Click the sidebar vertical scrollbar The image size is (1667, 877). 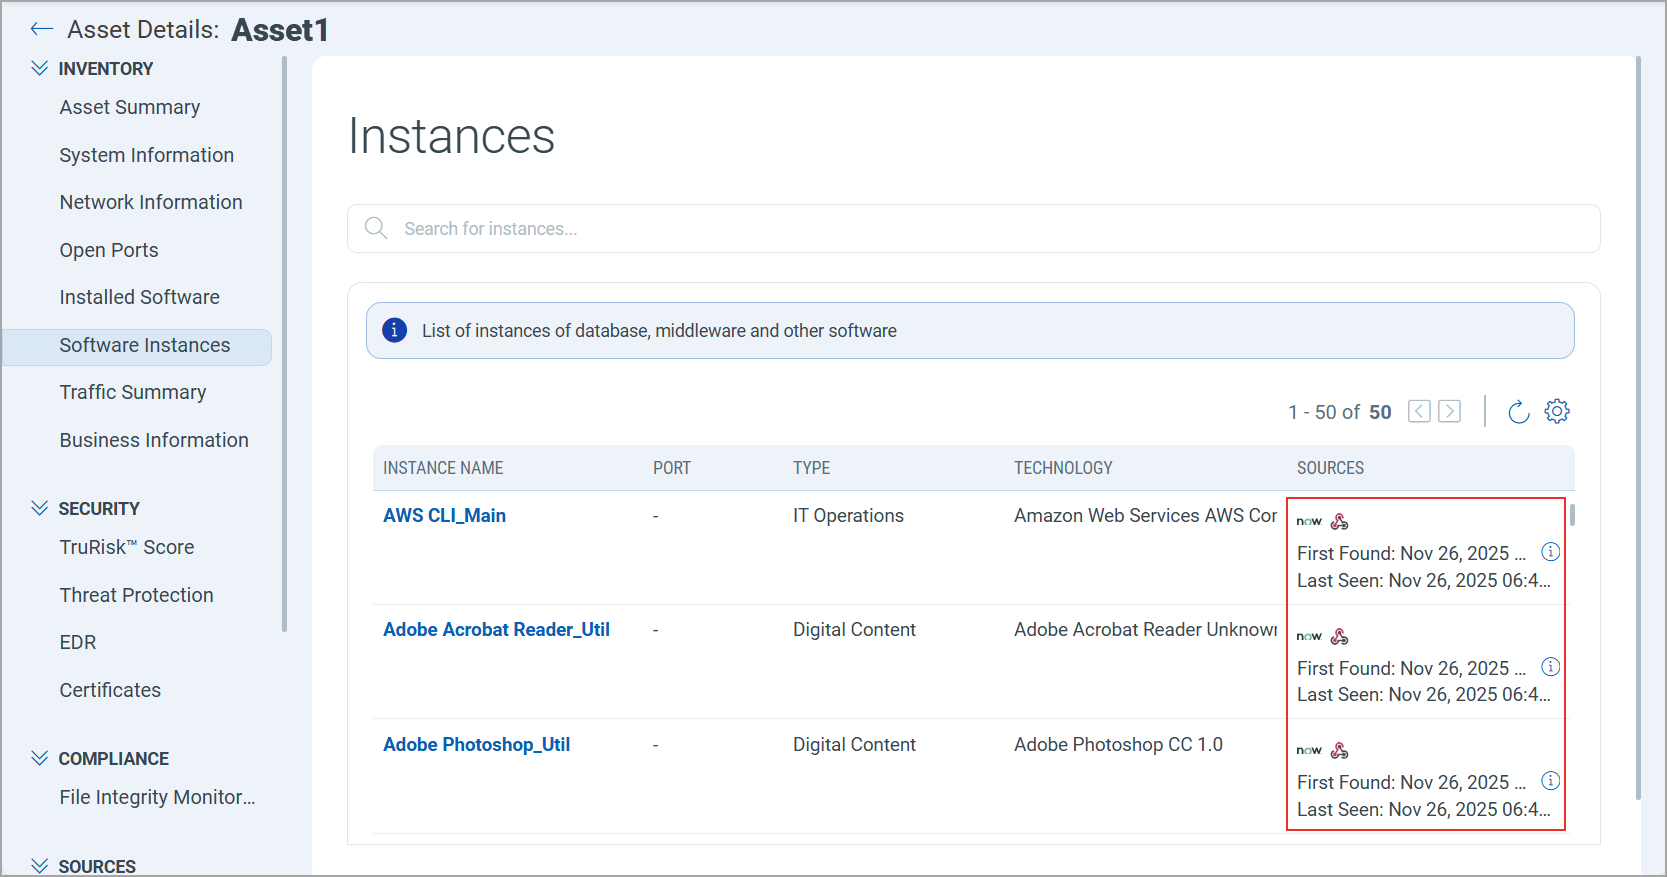285,340
